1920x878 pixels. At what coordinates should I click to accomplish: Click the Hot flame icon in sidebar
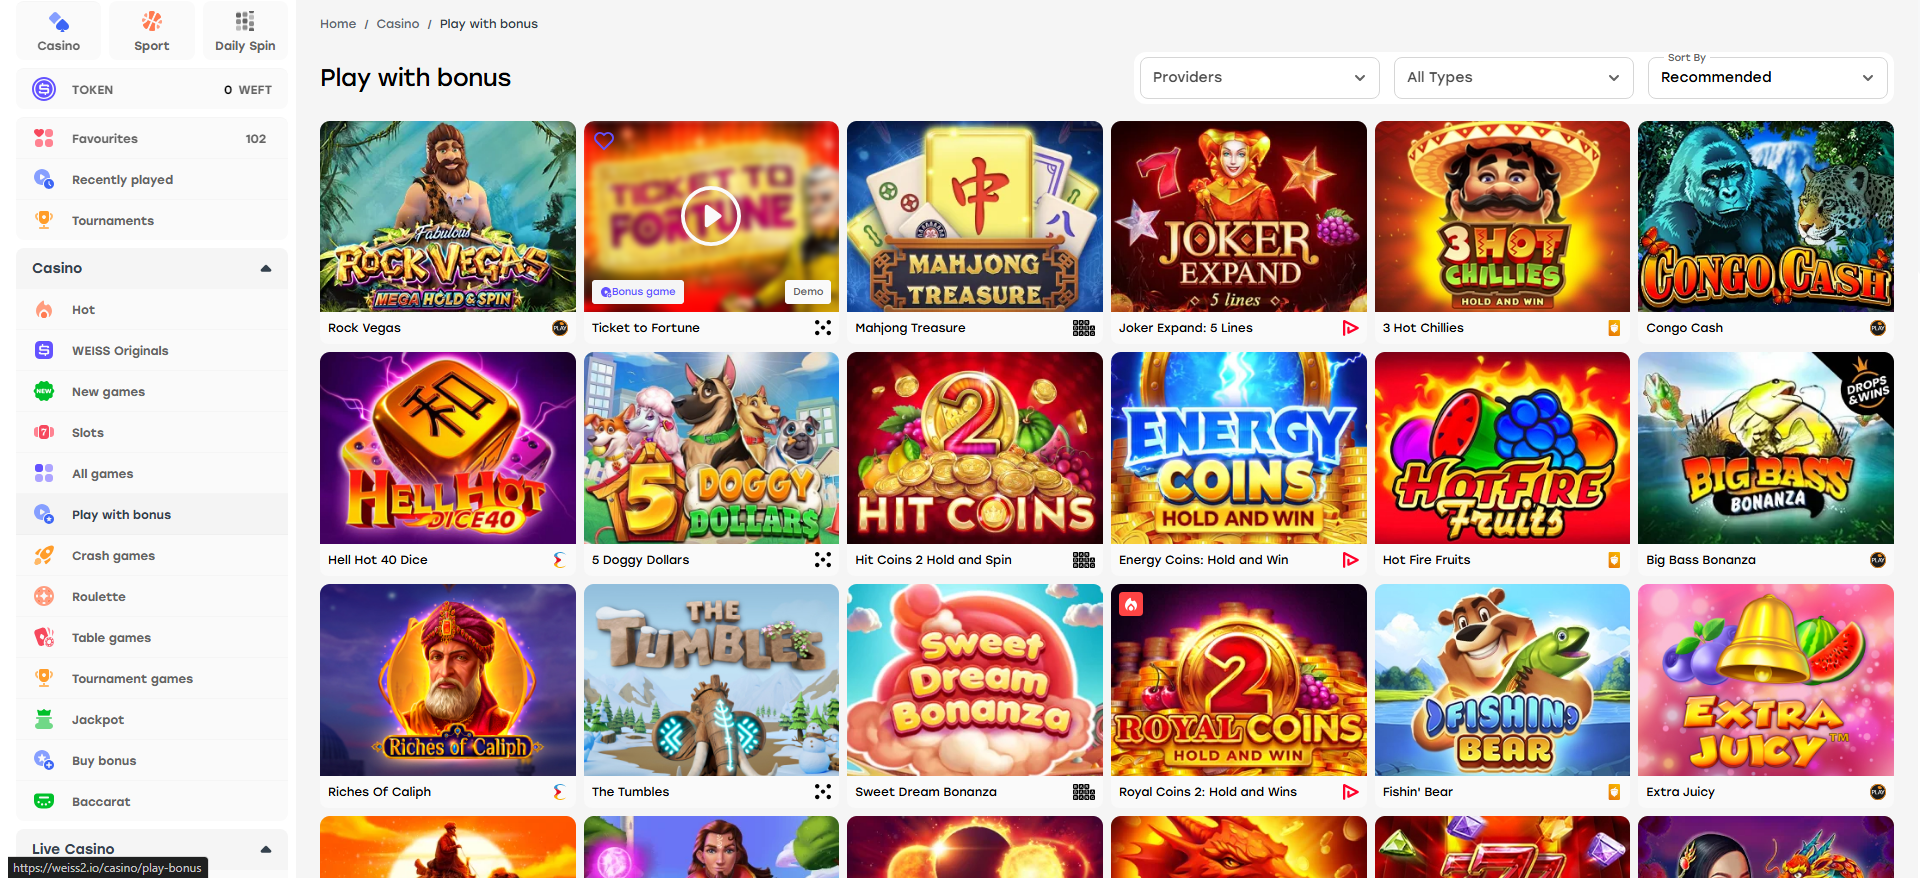point(44,310)
